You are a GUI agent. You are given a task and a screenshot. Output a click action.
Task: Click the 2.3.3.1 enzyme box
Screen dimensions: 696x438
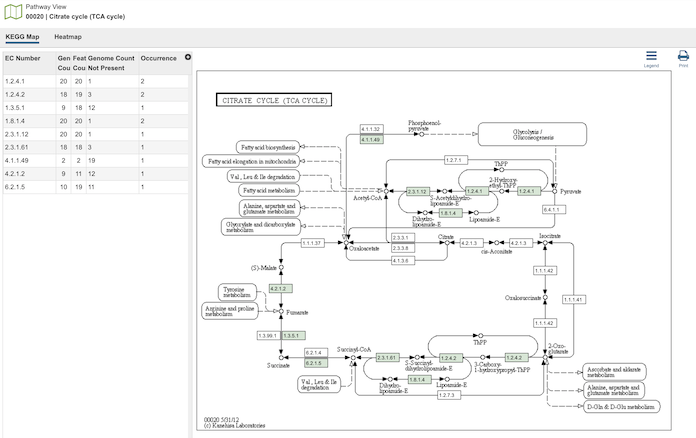coord(403,238)
